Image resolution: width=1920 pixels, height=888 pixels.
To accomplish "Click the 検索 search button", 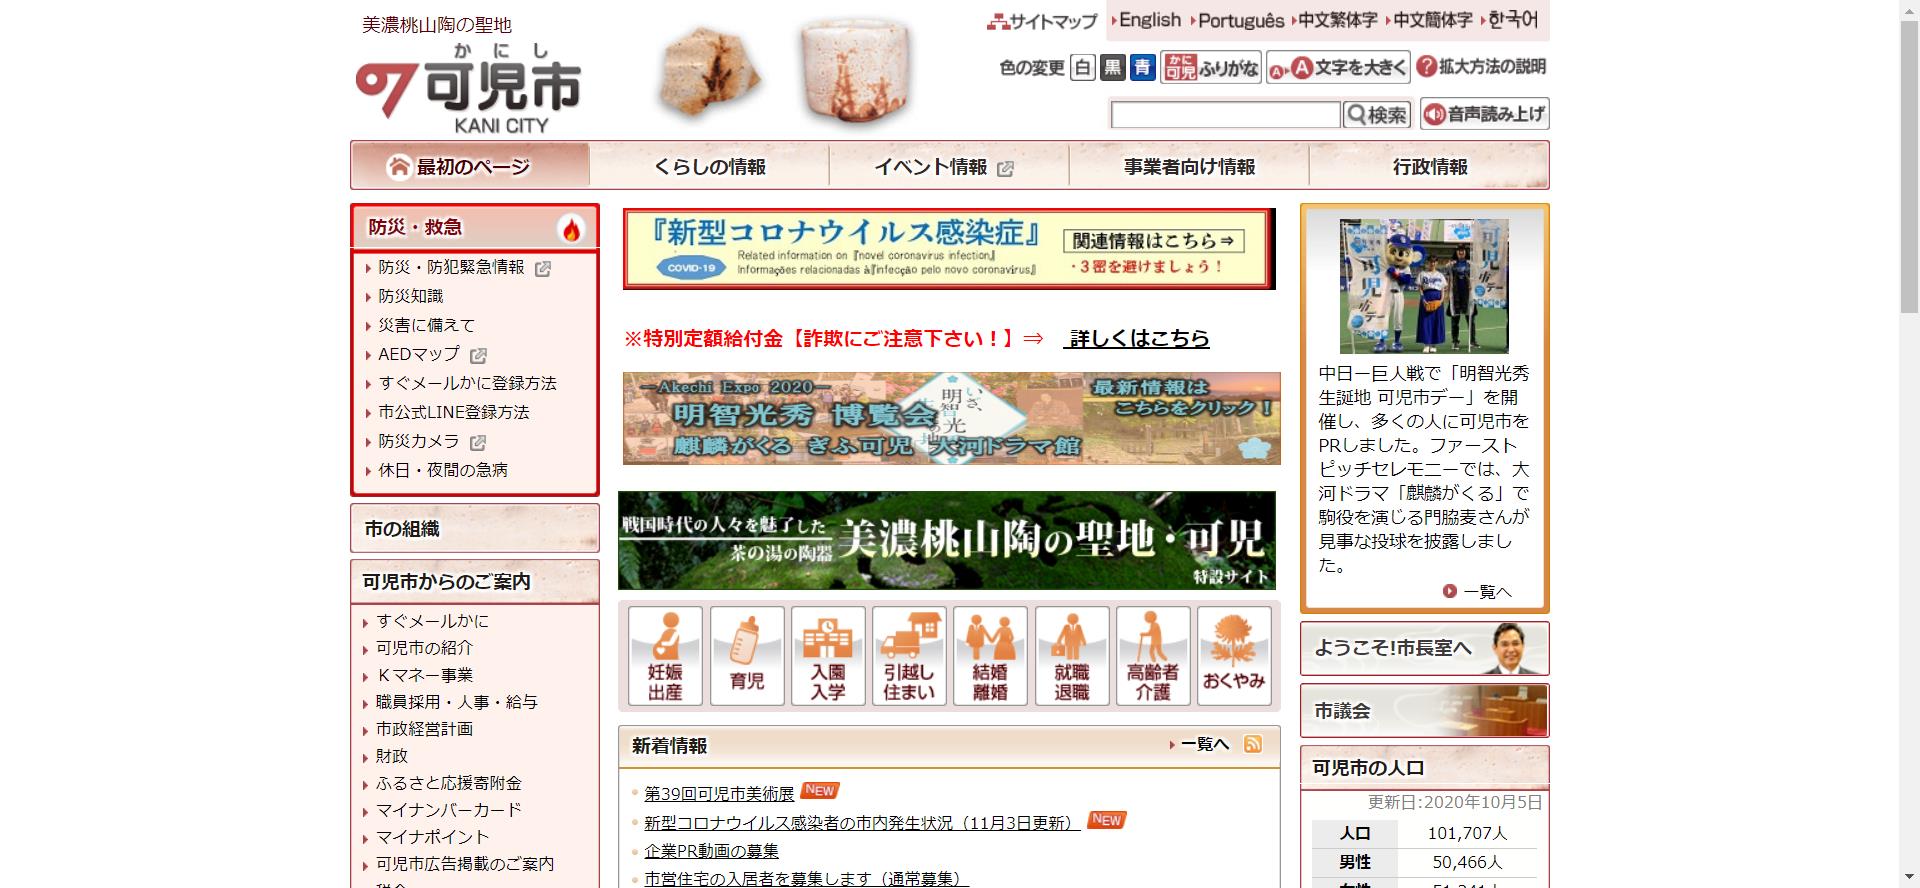I will pyautogui.click(x=1376, y=115).
